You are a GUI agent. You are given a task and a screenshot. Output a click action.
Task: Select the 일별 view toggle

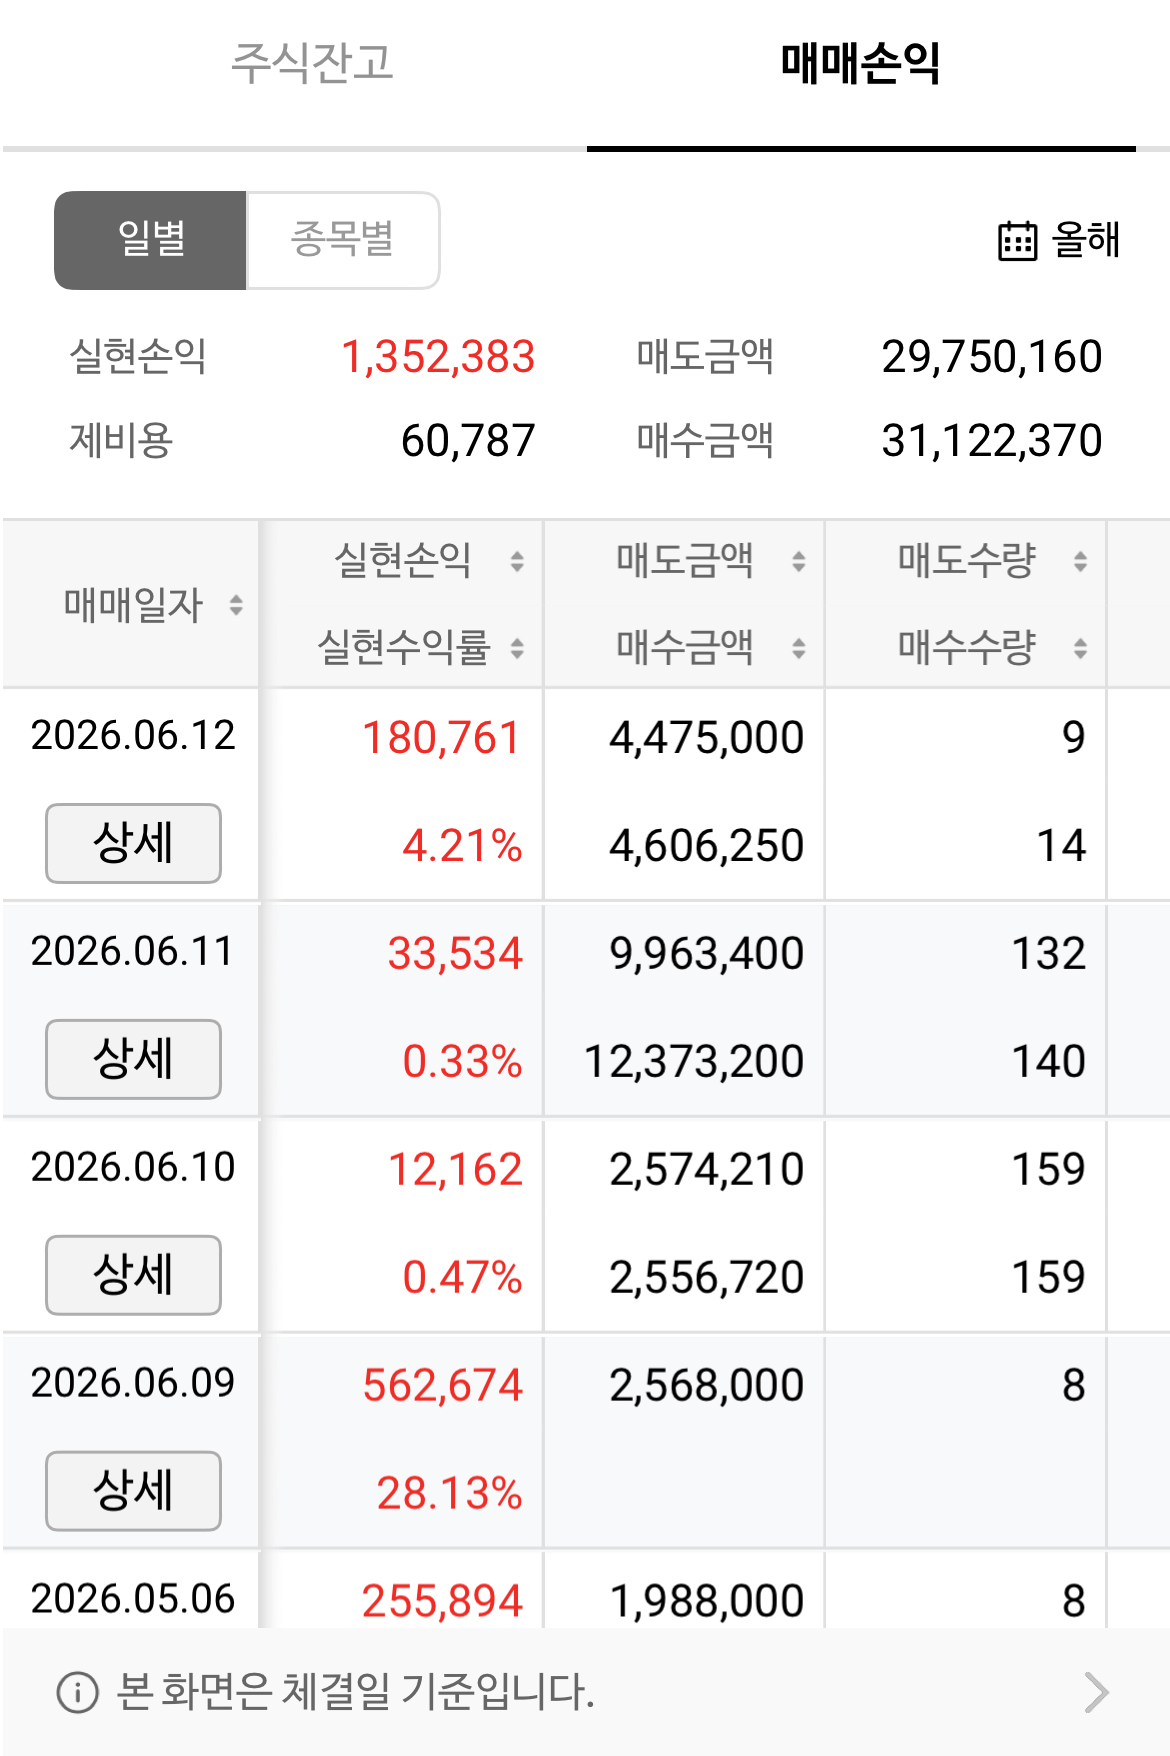click(x=150, y=240)
